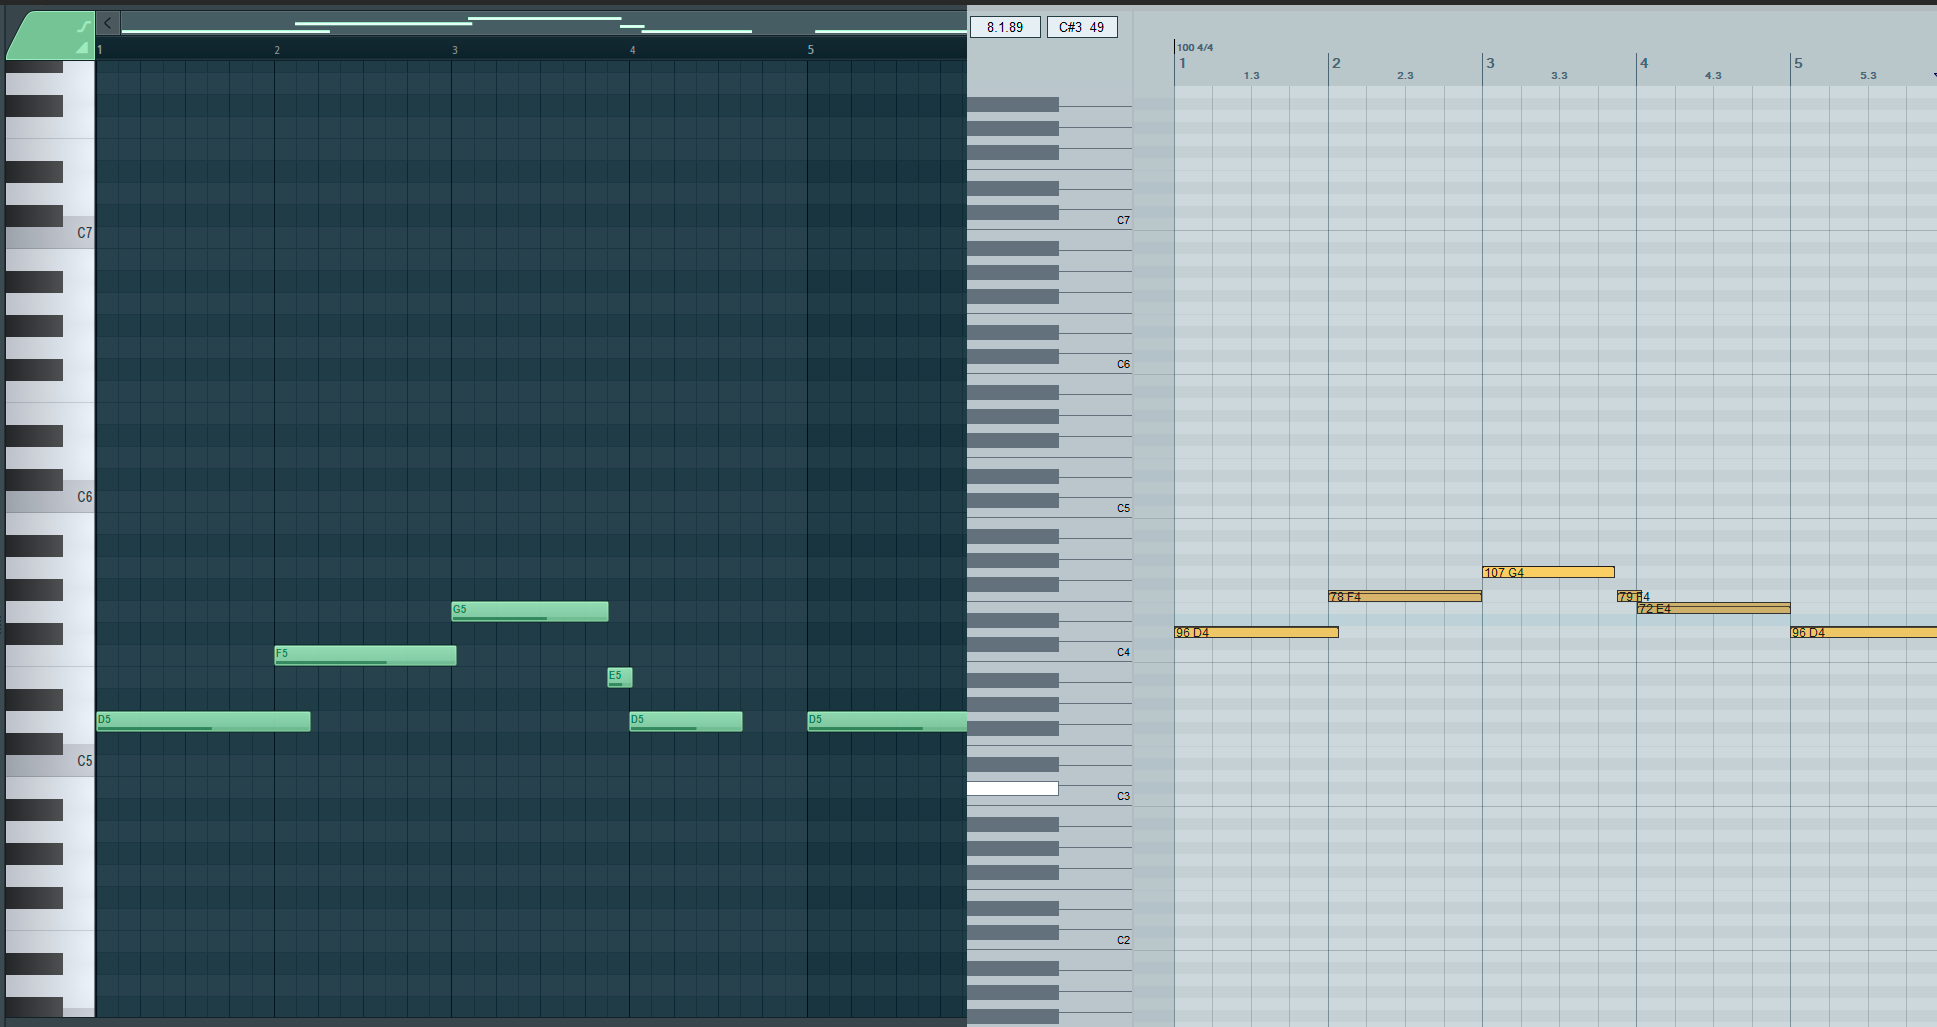The width and height of the screenshot is (1937, 1027).
Task: Click the C3 label on the right keyboard
Action: pos(1123,796)
